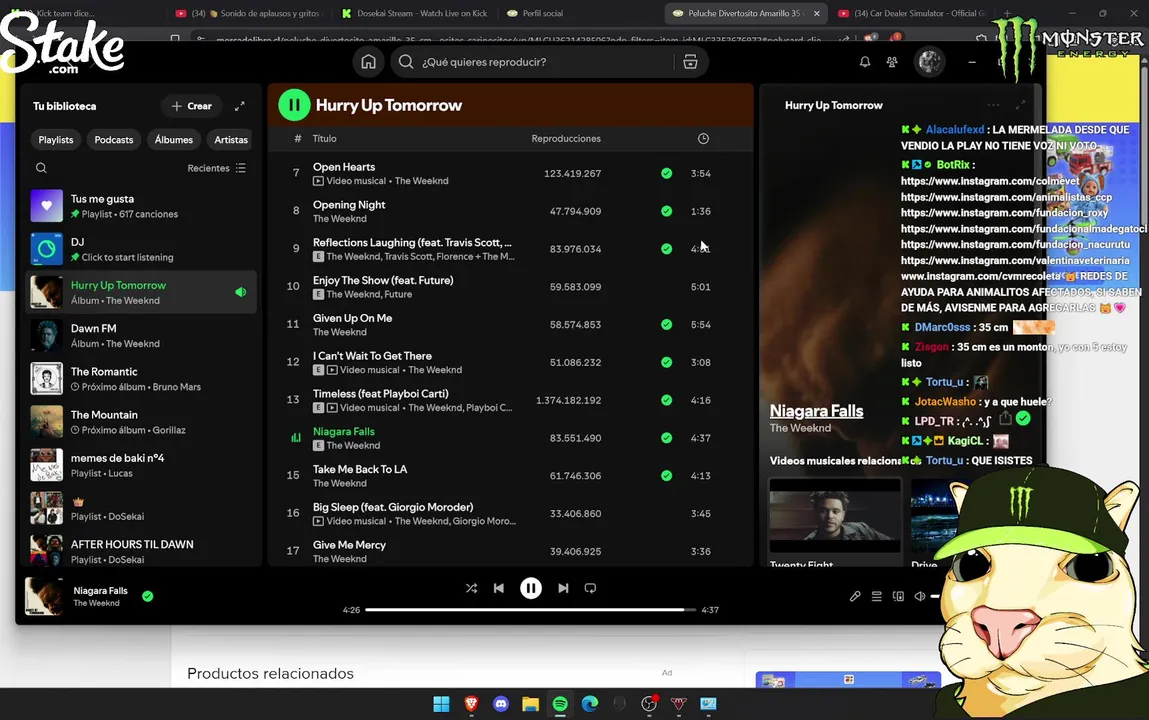Image resolution: width=1149 pixels, height=720 pixels.
Task: Click the Reproducciones column header
Action: (566, 138)
